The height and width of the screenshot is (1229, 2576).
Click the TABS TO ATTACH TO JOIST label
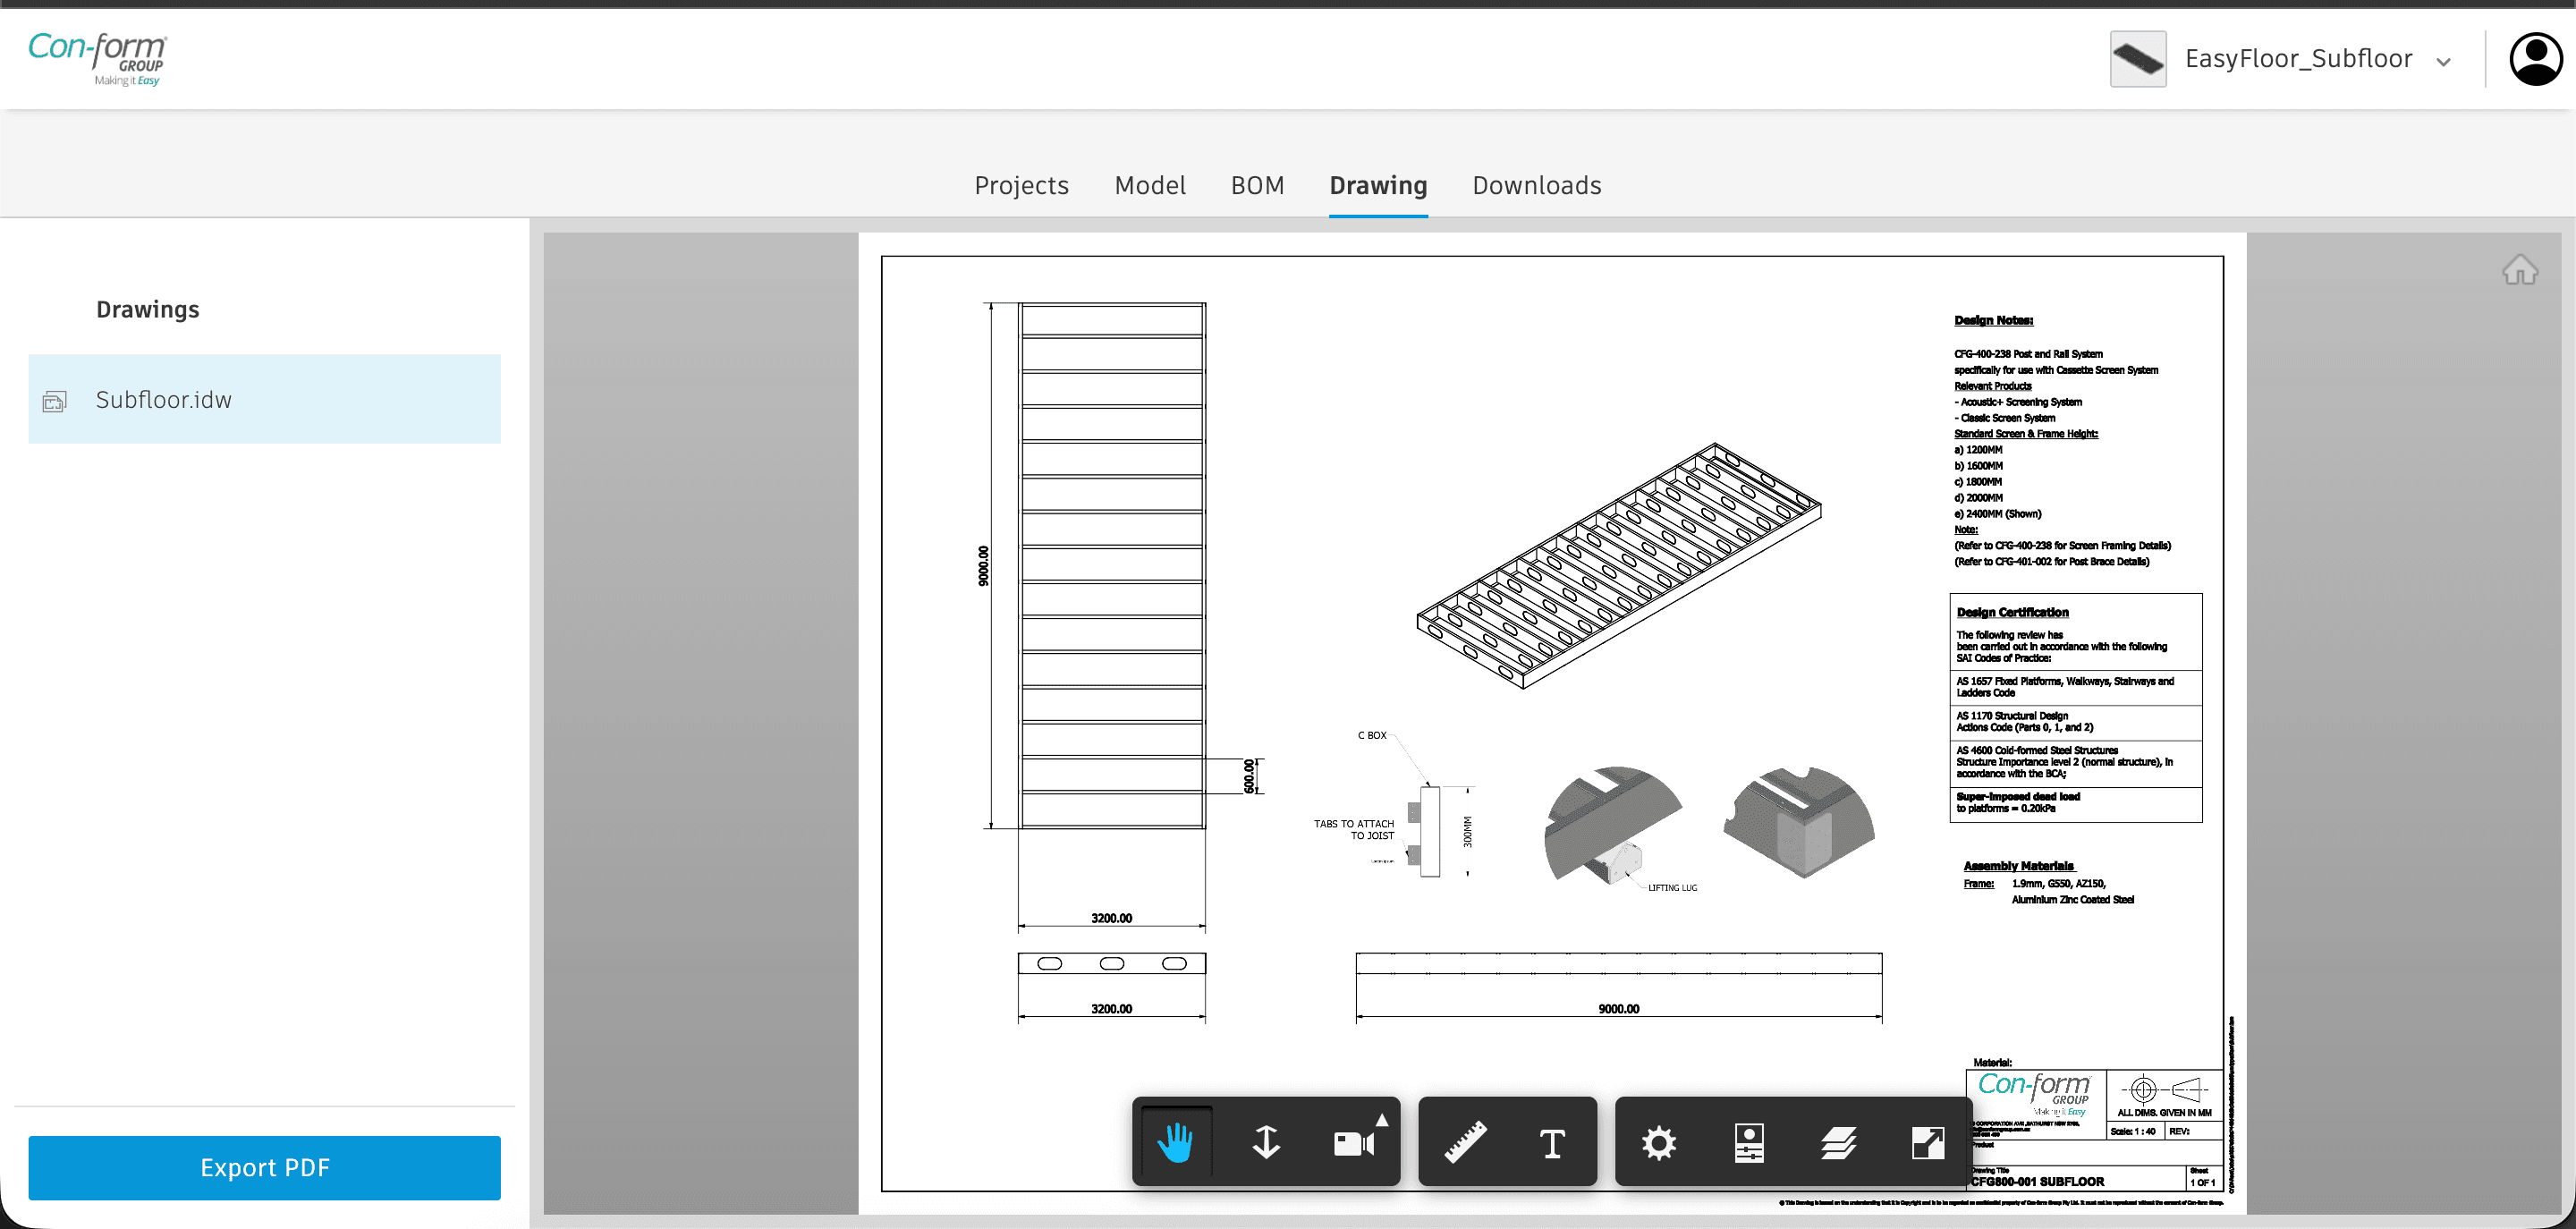(1354, 830)
